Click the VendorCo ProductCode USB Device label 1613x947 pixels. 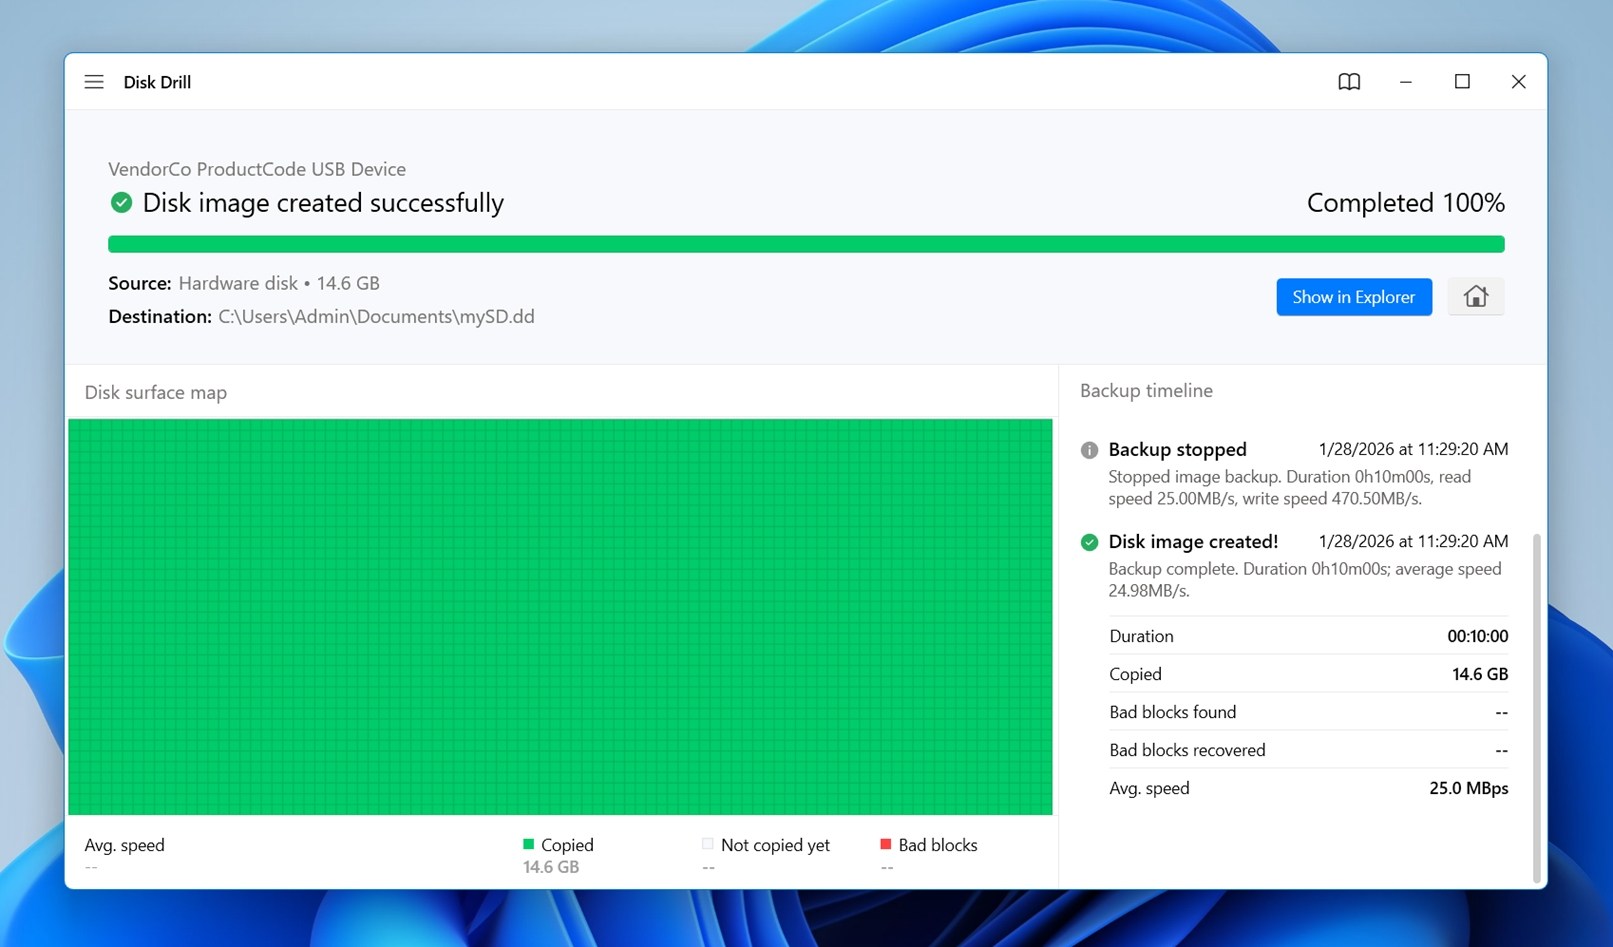click(x=257, y=169)
